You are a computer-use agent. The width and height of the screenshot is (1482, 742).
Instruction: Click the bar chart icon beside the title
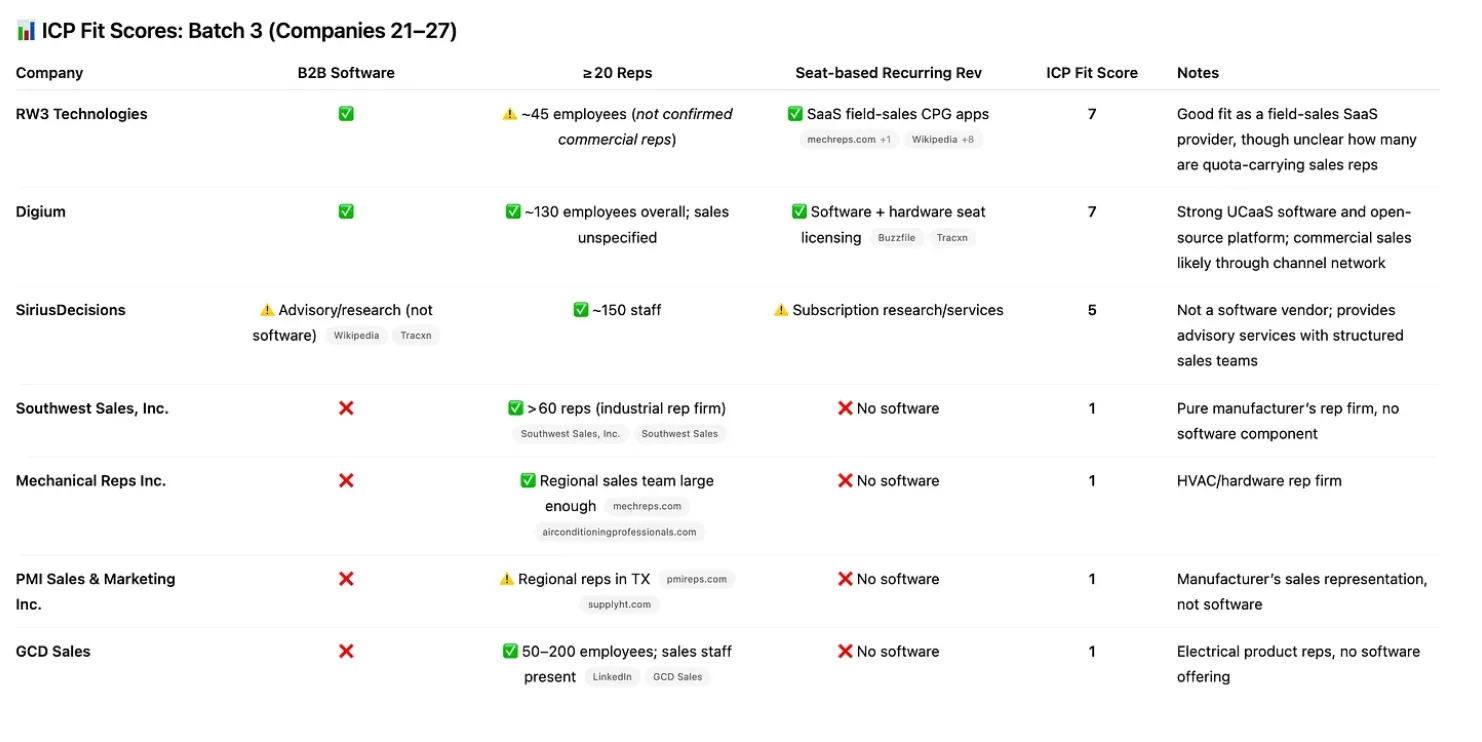(26, 31)
